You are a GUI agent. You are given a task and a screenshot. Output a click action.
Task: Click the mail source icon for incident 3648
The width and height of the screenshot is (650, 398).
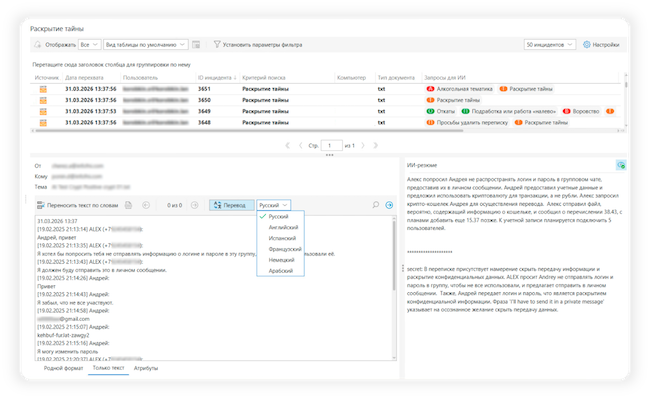(43, 123)
